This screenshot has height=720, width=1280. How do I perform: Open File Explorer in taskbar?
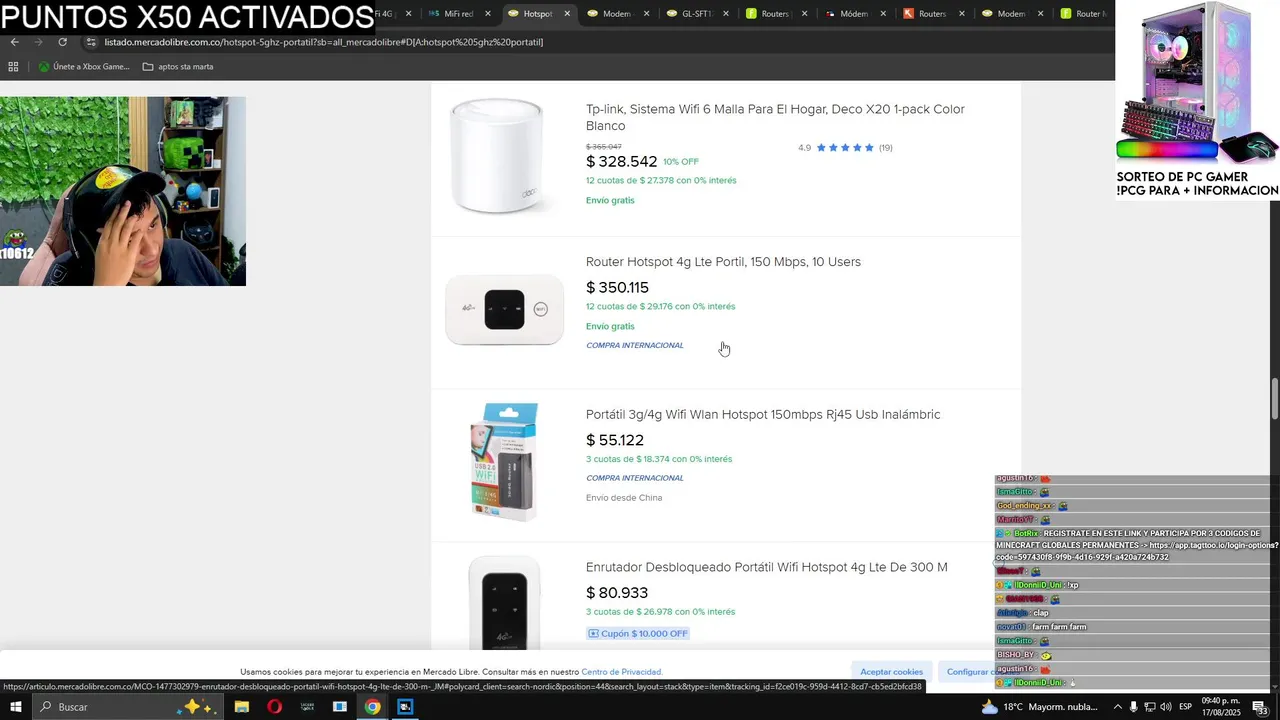point(242,707)
